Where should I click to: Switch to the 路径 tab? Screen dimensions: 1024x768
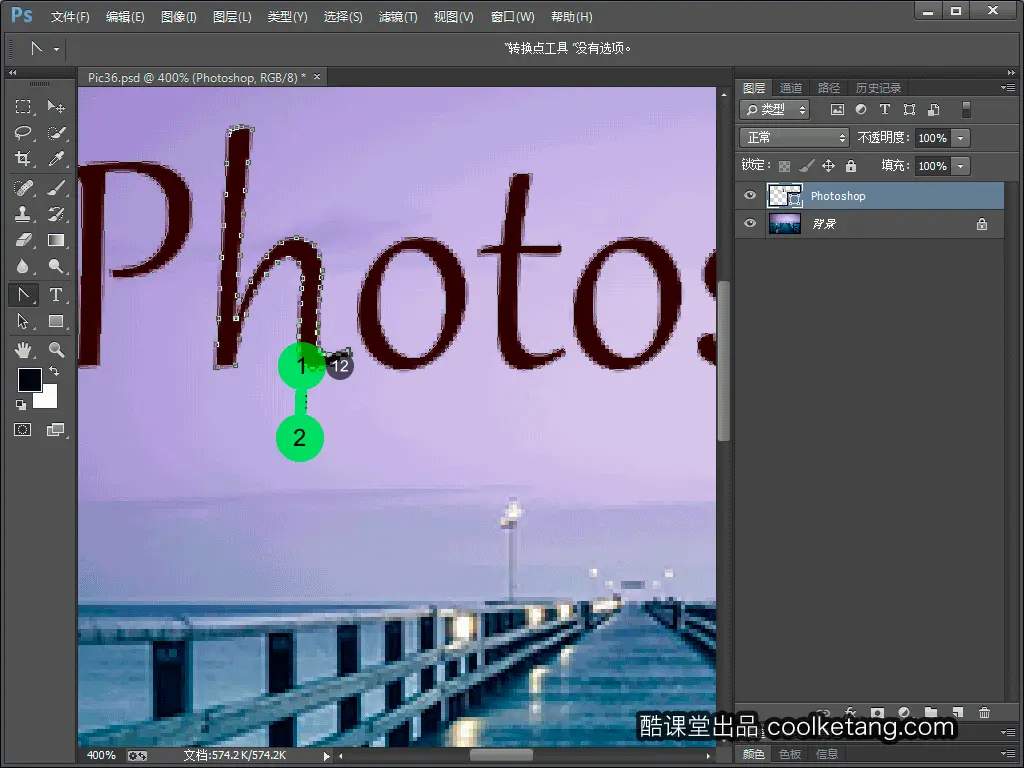[829, 88]
